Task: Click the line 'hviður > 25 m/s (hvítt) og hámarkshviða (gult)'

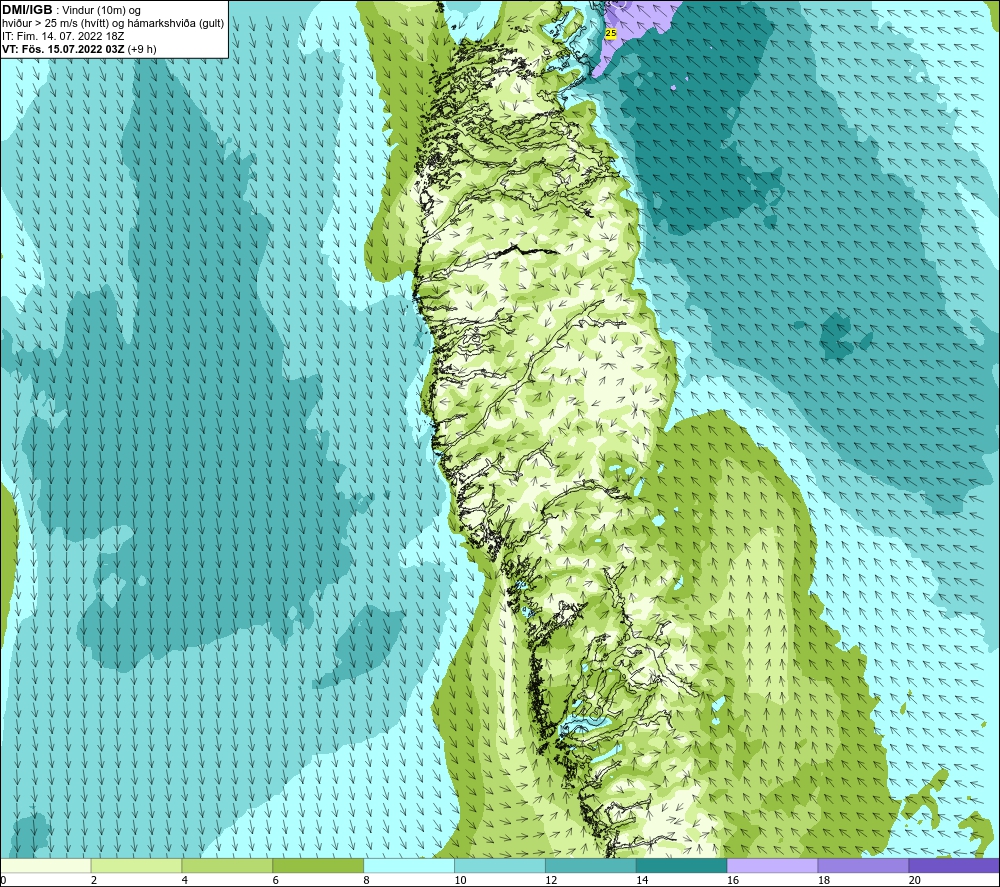Action: coord(113,23)
